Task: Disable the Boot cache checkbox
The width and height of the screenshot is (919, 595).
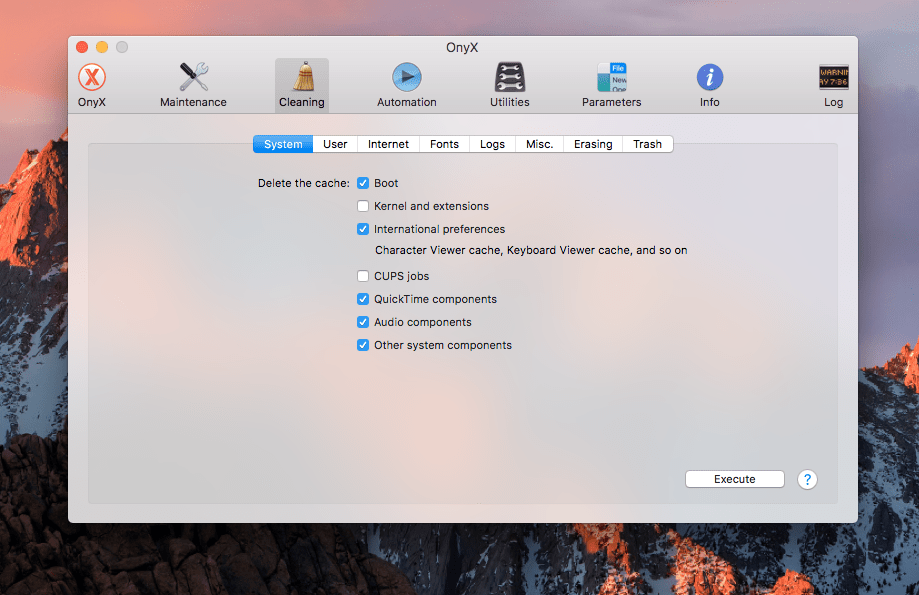Action: click(363, 183)
